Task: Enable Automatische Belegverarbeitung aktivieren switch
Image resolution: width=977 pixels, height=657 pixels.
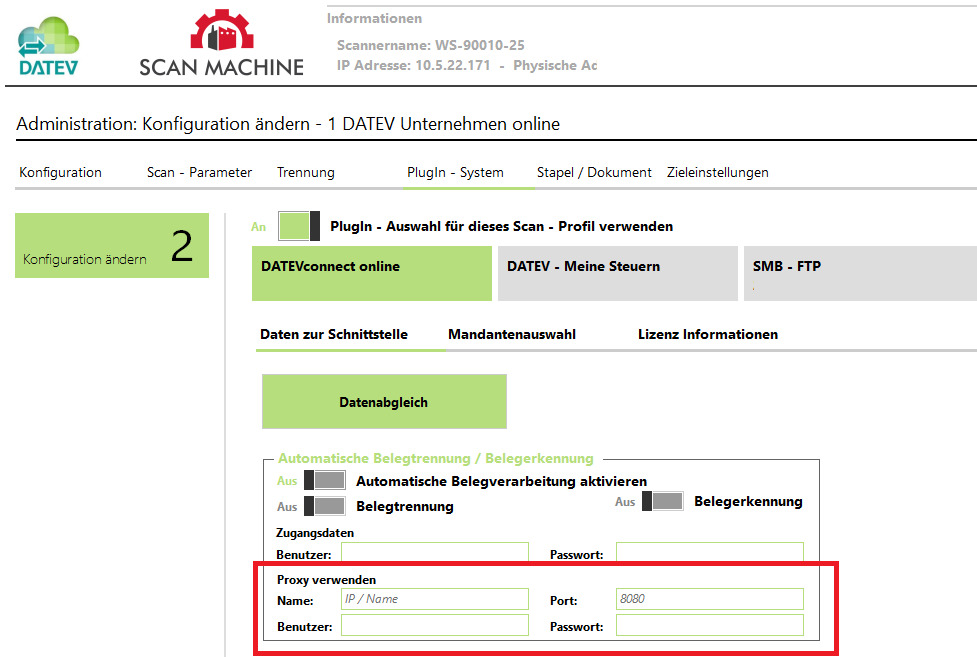Action: [325, 480]
